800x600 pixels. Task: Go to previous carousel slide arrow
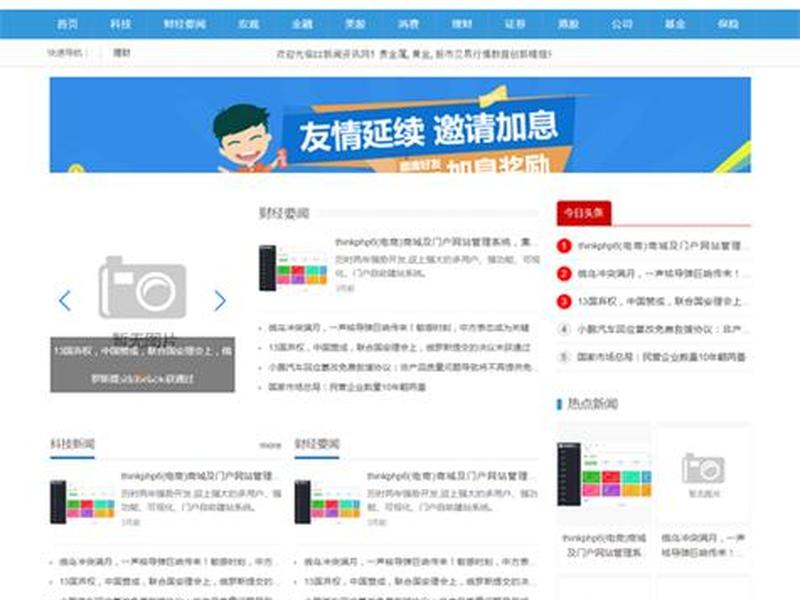tap(65, 301)
